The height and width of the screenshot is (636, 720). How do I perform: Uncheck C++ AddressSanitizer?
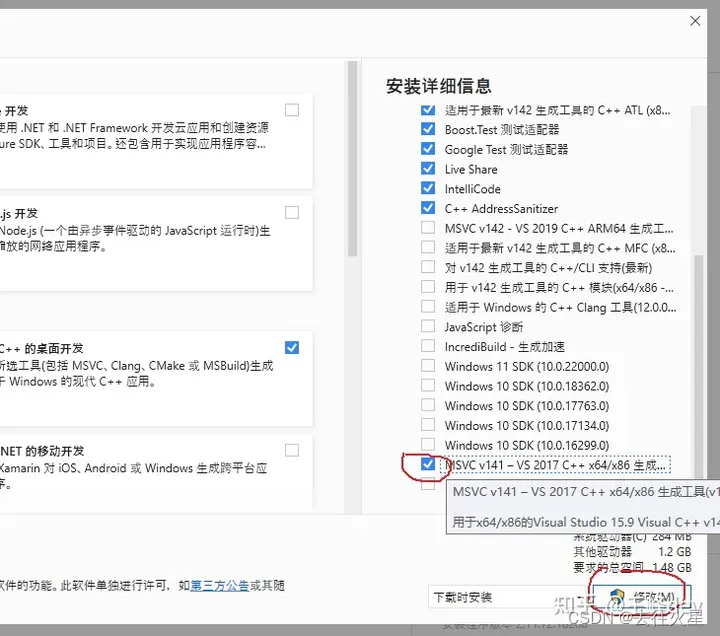[428, 208]
